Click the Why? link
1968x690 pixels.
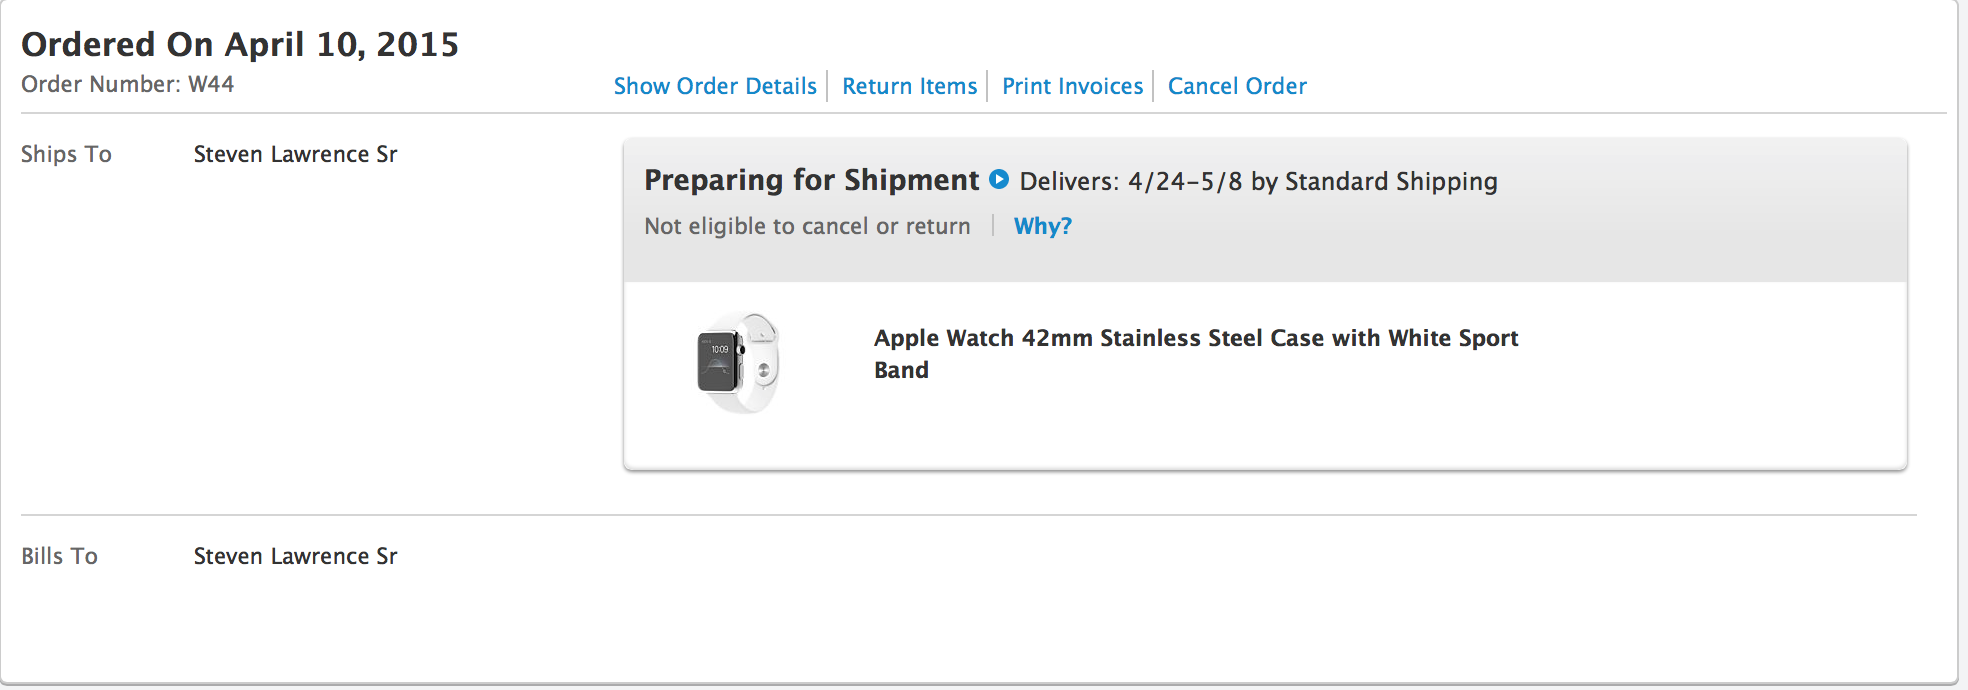(1042, 226)
